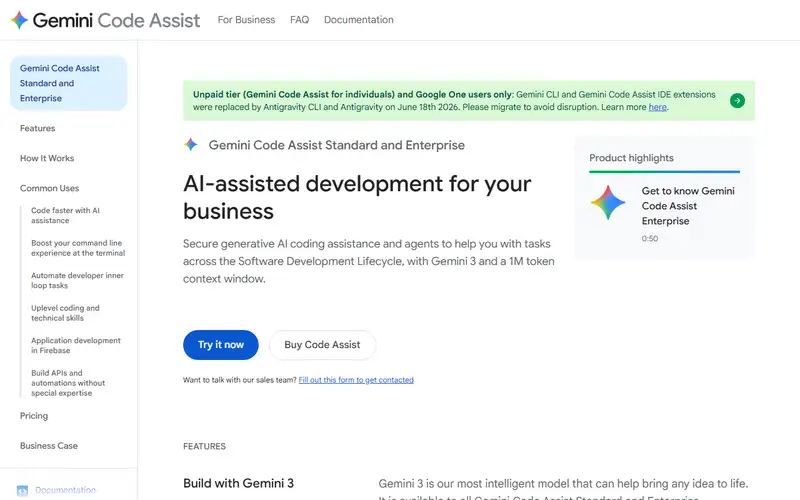Jump to Common Uses sidebar section

tap(49, 188)
